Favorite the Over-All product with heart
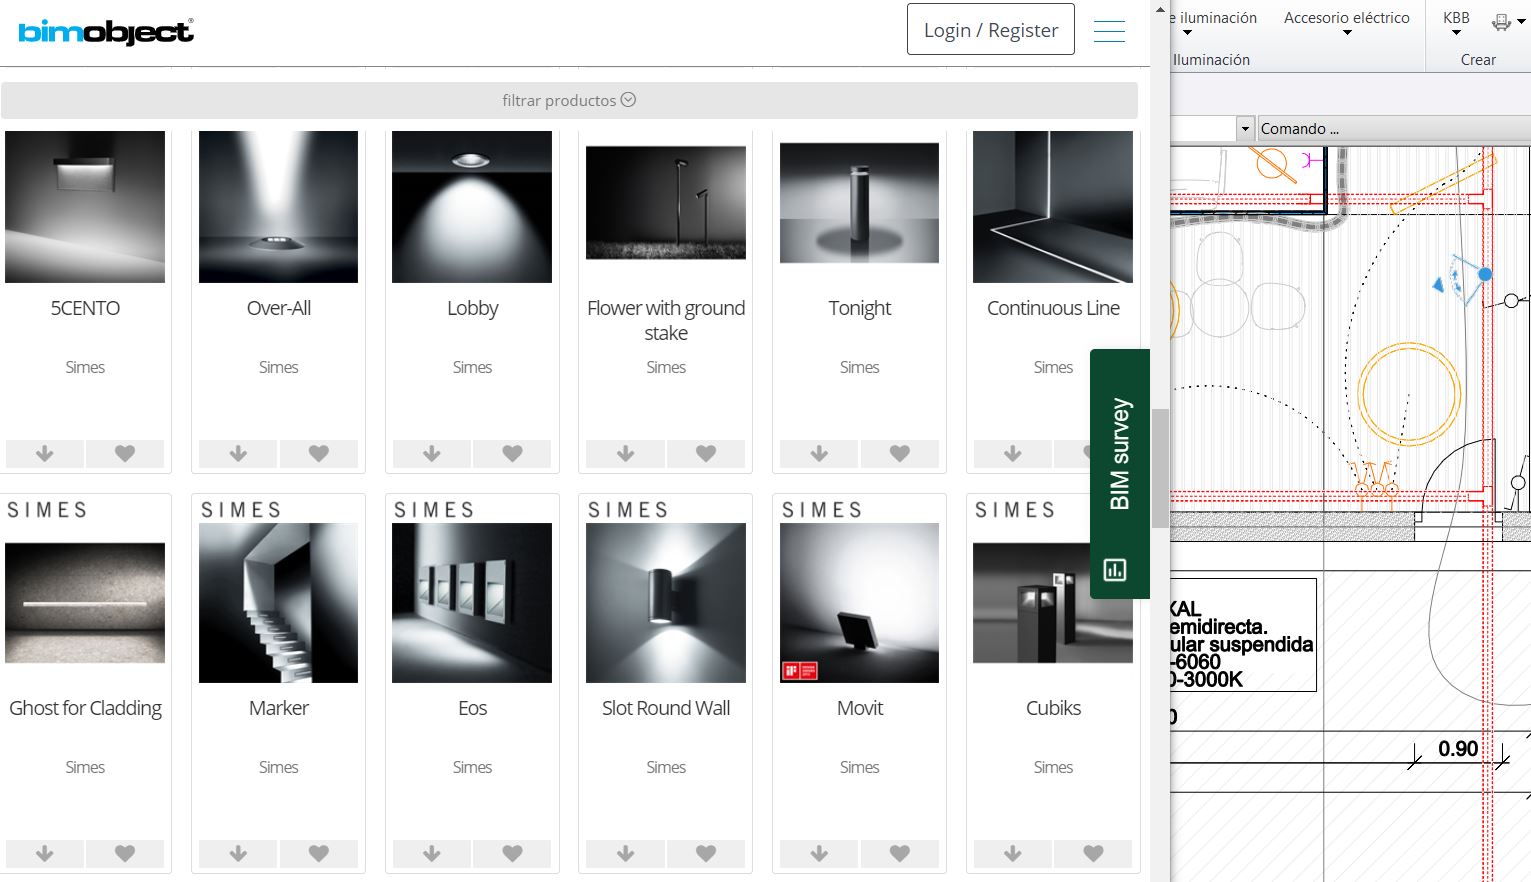This screenshot has height=882, width=1531. click(318, 453)
